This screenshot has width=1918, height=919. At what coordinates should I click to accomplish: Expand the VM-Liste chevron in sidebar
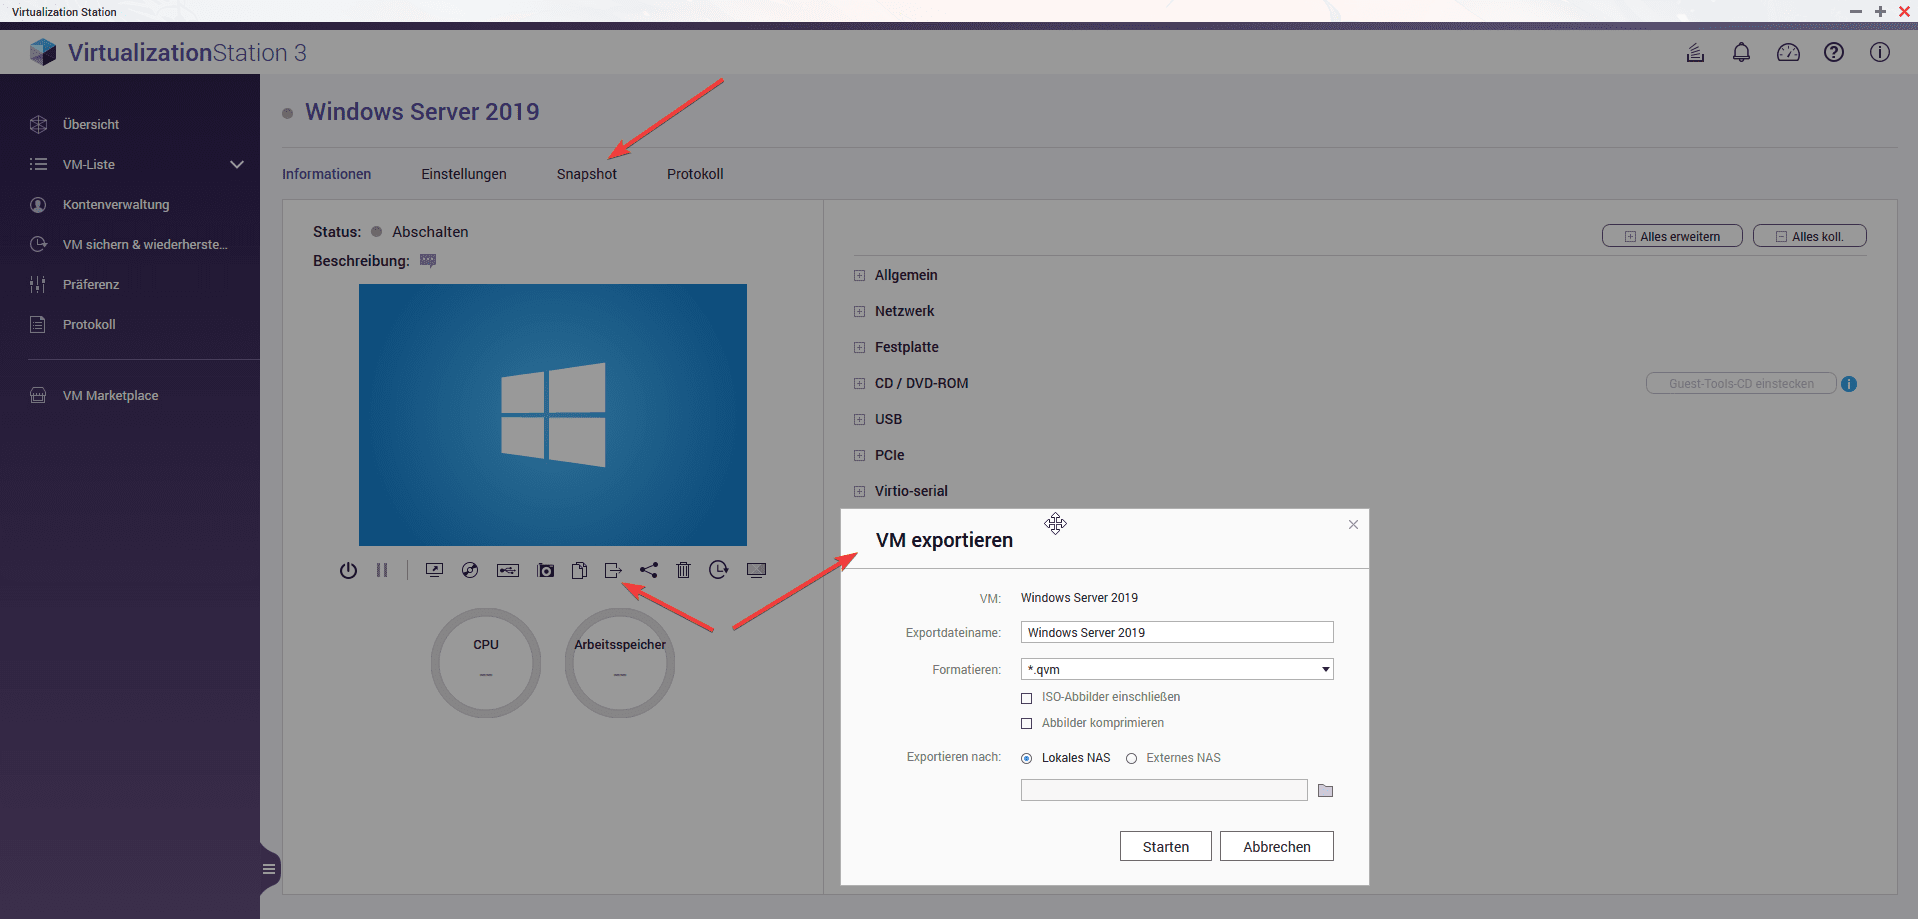point(237,164)
